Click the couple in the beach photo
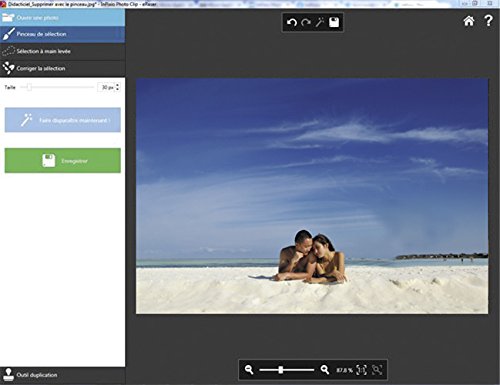 pyautogui.click(x=311, y=257)
